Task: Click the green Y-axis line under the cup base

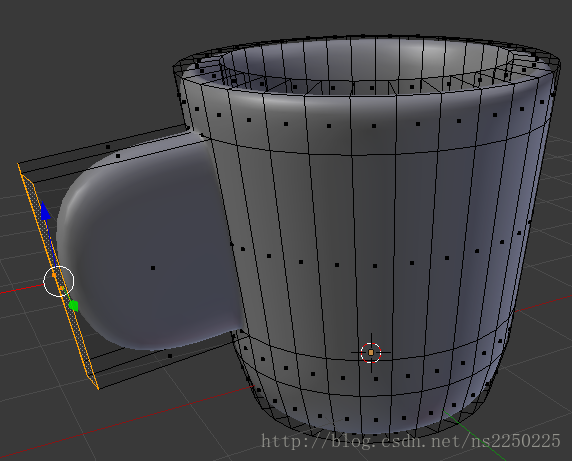Action: pyautogui.click(x=474, y=437)
